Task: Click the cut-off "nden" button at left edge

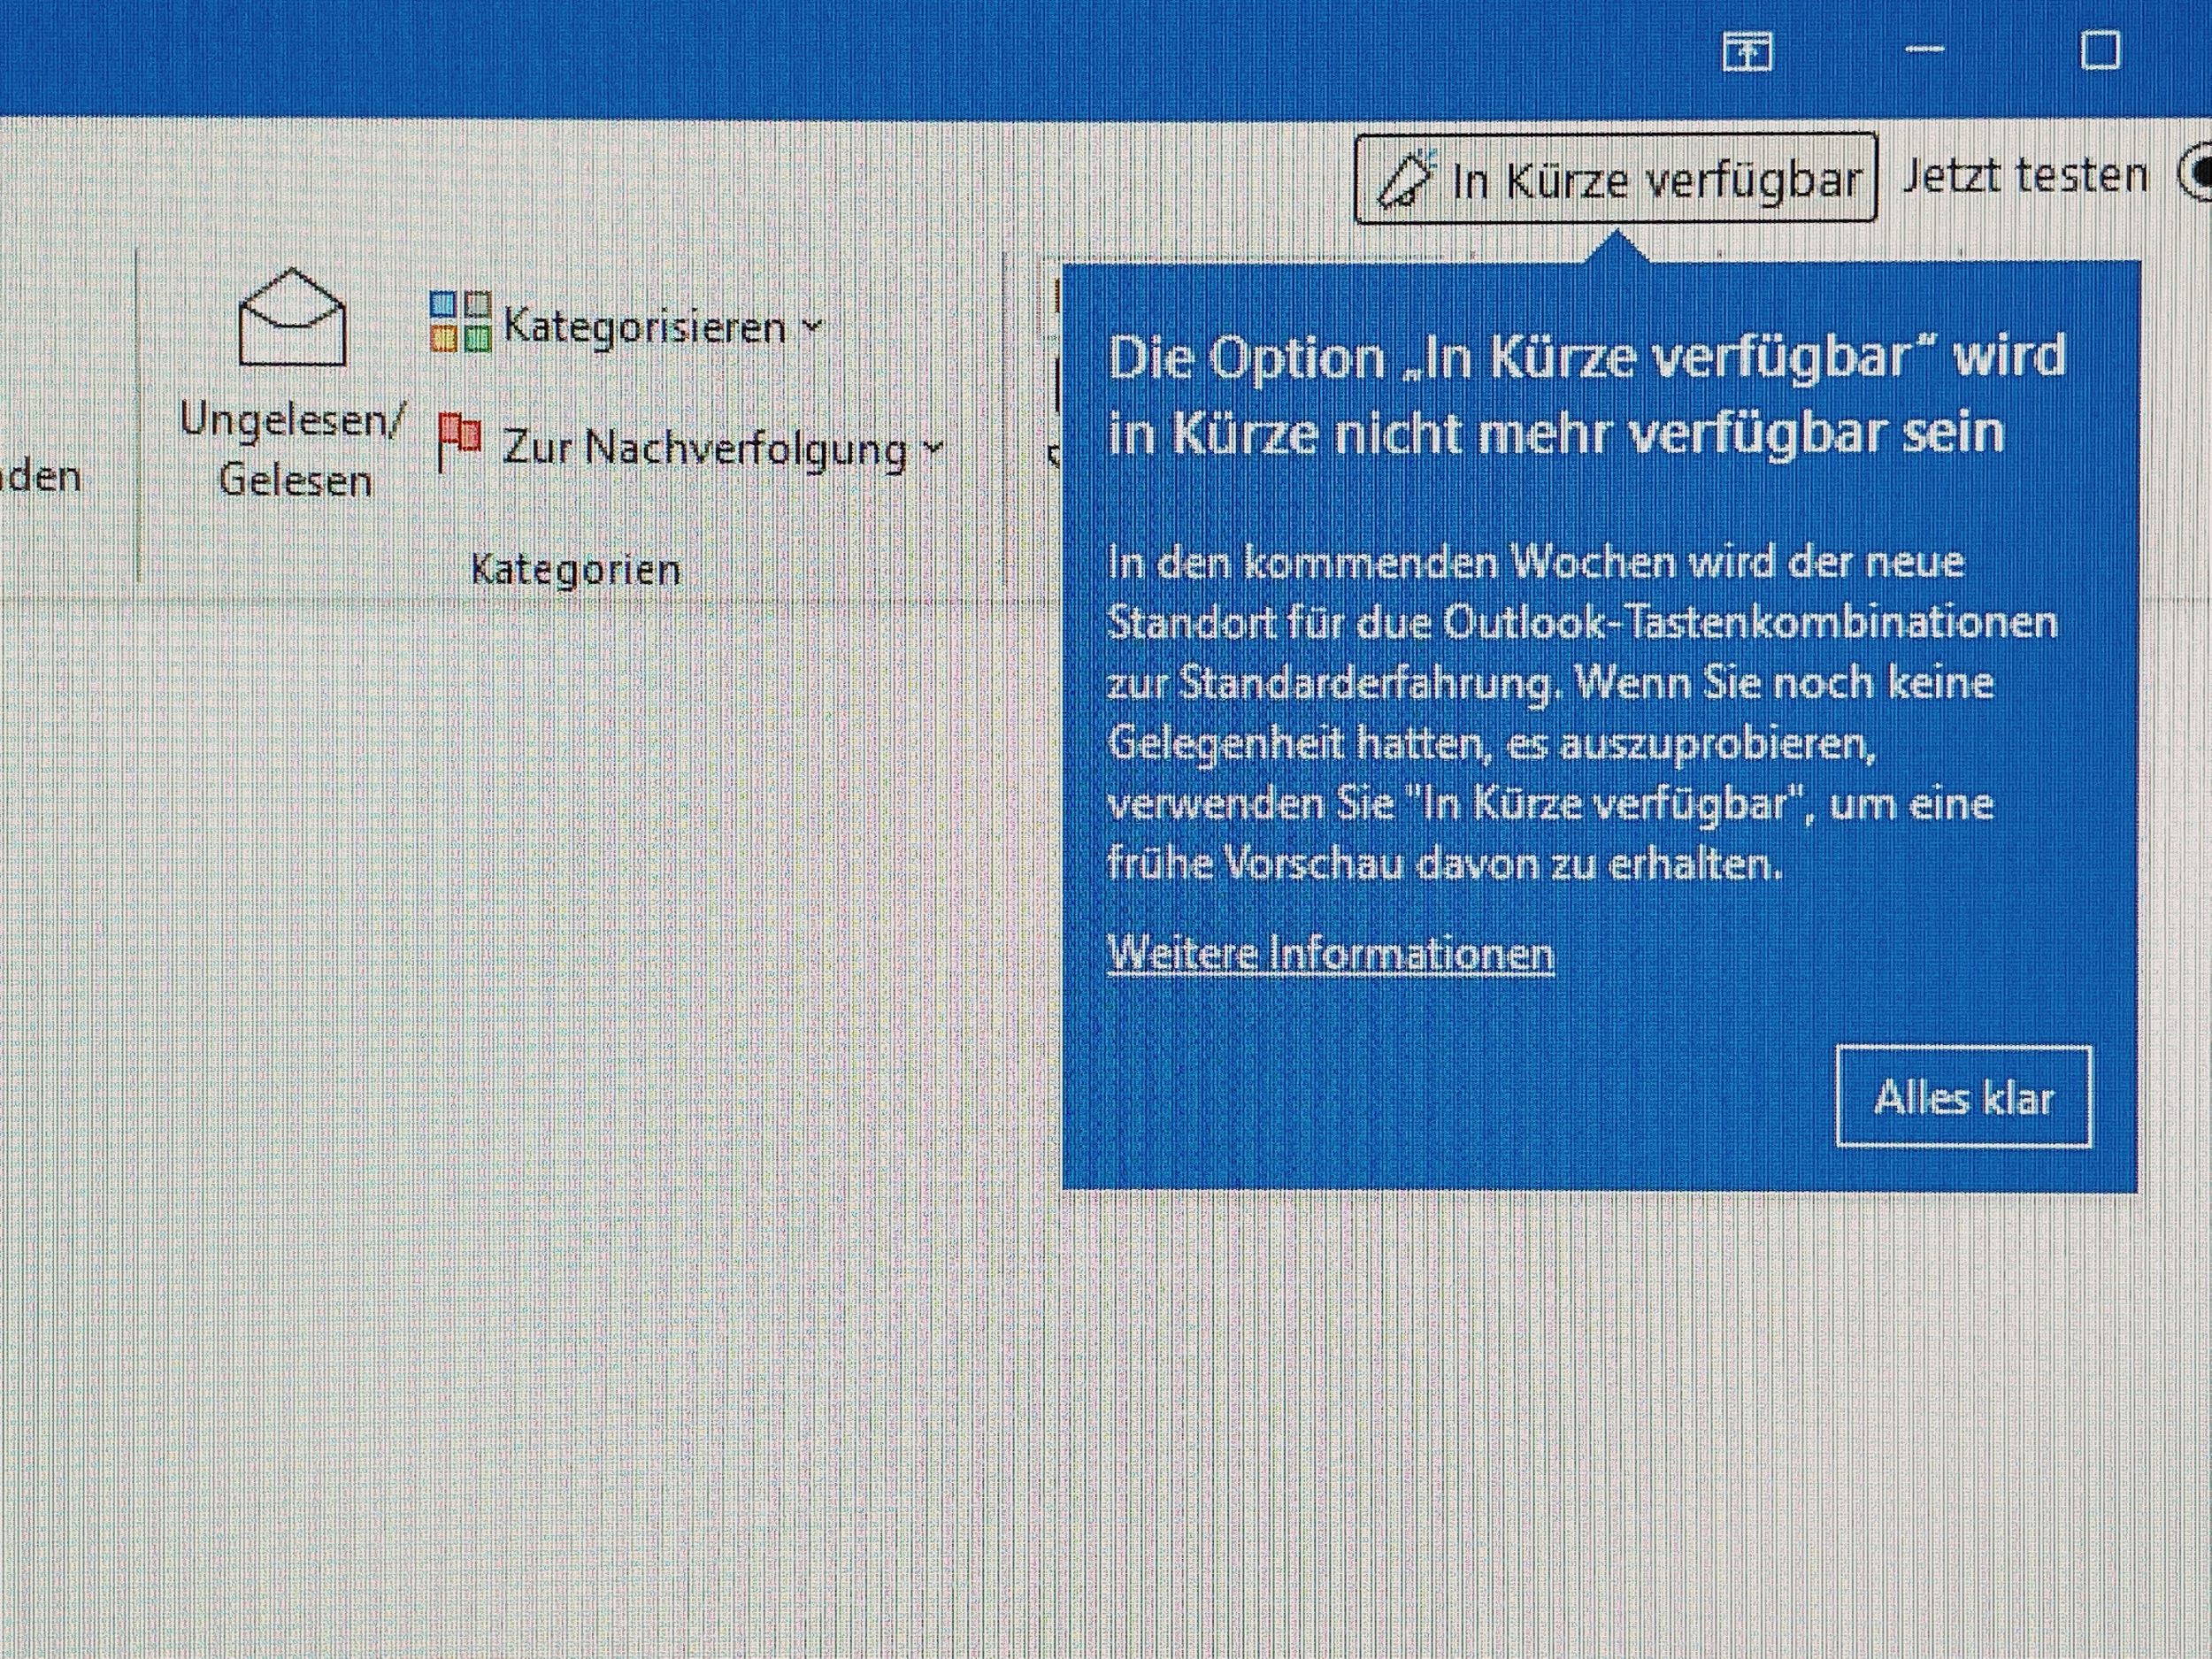Action: coord(40,476)
